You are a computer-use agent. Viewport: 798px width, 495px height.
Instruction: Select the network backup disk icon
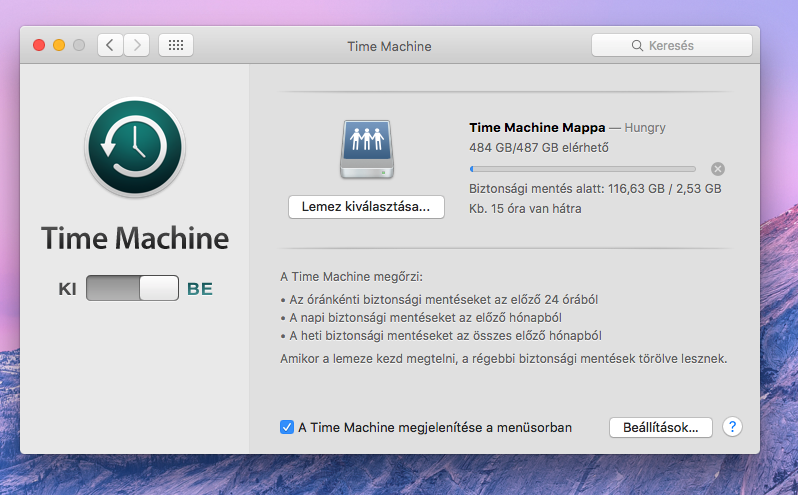[366, 149]
